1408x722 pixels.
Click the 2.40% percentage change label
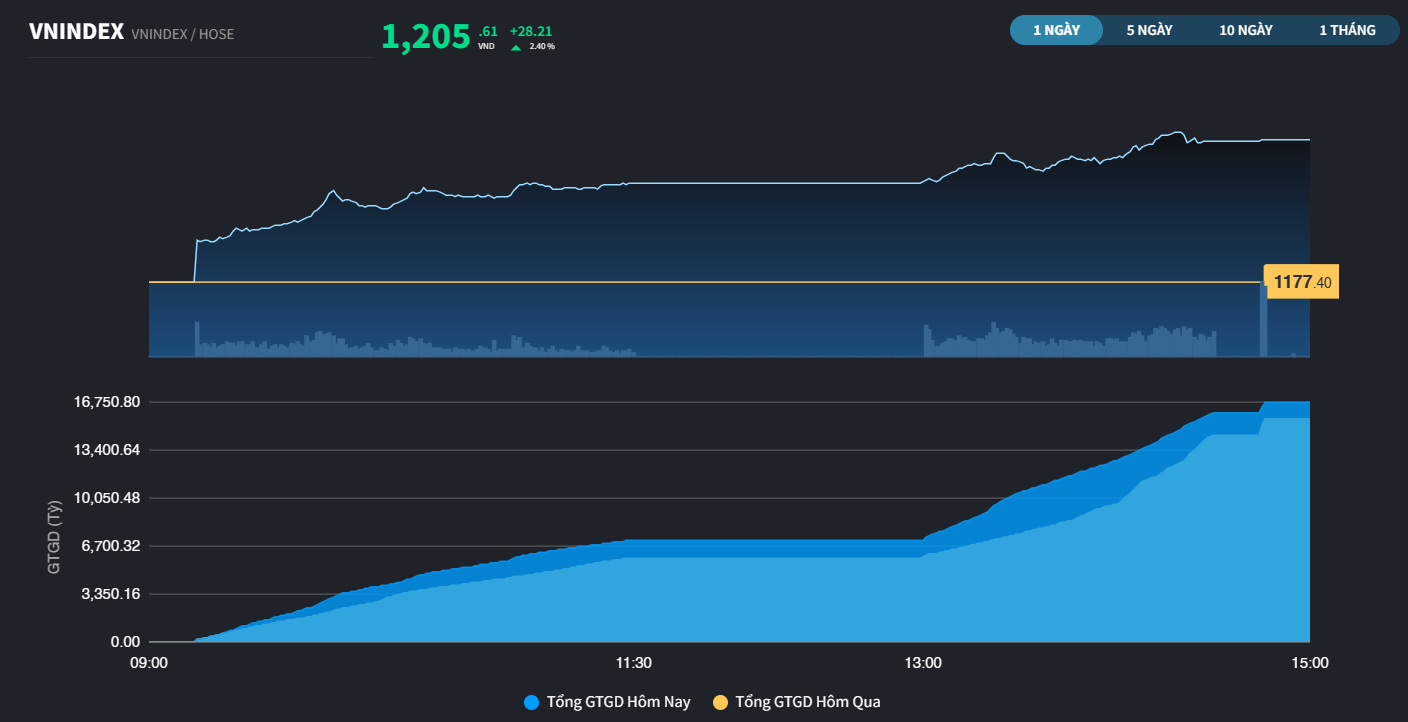pyautogui.click(x=543, y=45)
